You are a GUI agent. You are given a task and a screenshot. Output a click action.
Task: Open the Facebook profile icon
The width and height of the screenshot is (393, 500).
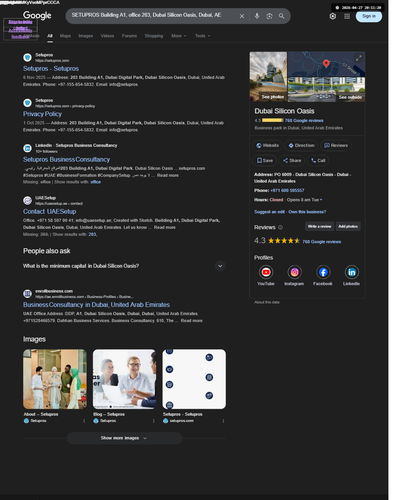pyautogui.click(x=323, y=272)
